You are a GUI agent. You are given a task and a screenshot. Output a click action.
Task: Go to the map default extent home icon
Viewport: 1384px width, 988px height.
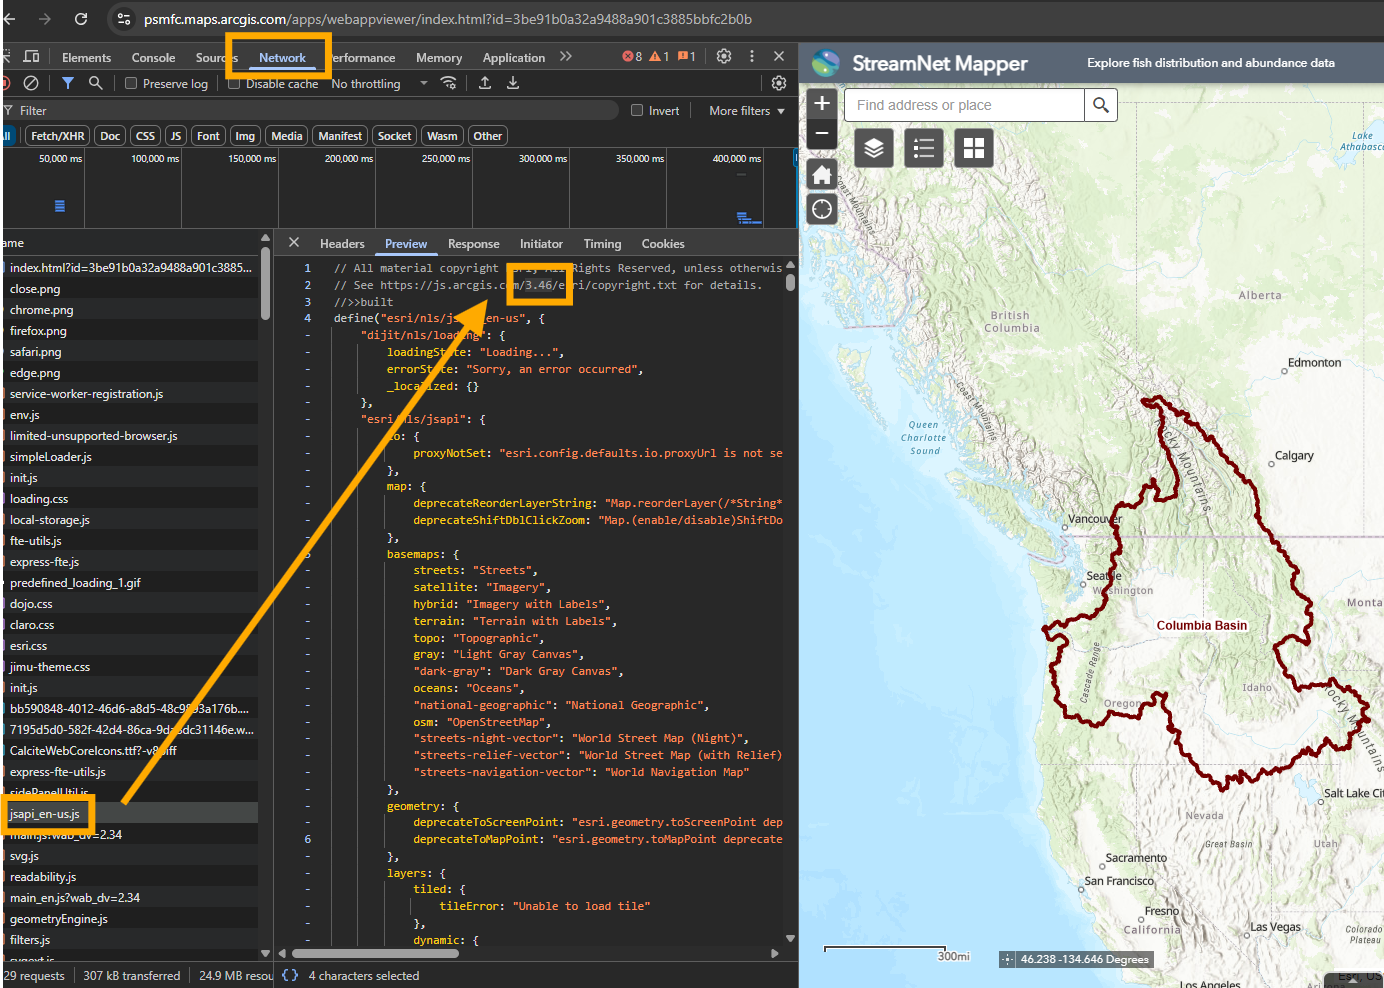click(822, 175)
